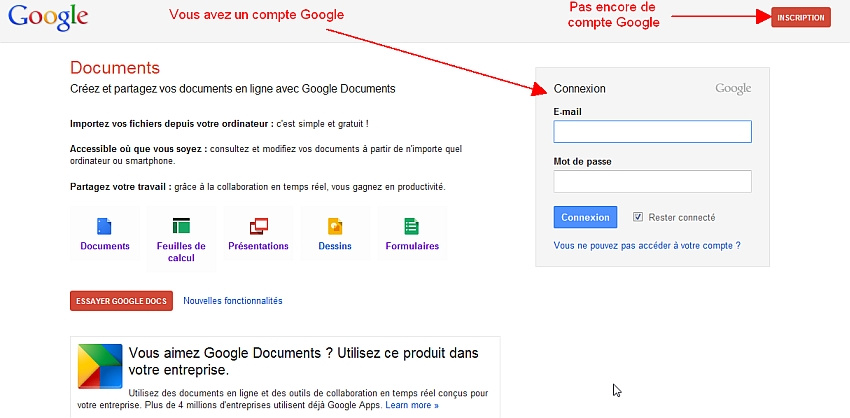Image resolution: width=850 pixels, height=418 pixels.
Task: Click the ESSAYER GOOGLE DOCS button
Action: coord(121,301)
